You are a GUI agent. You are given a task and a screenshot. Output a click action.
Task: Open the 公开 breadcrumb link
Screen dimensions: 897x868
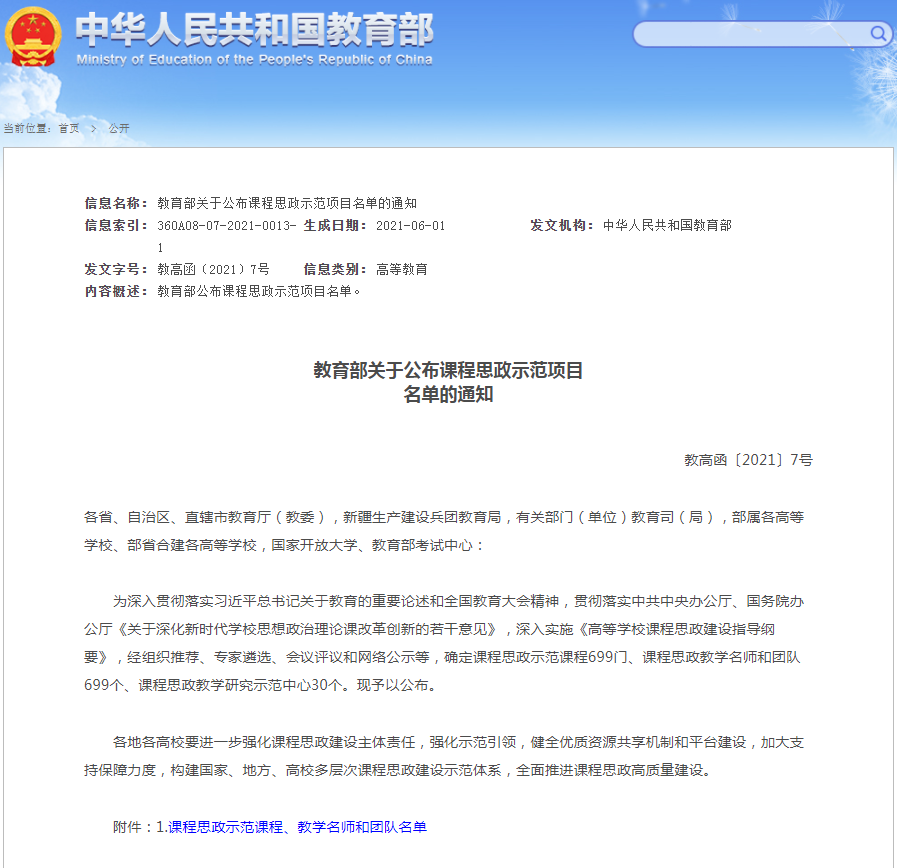119,128
